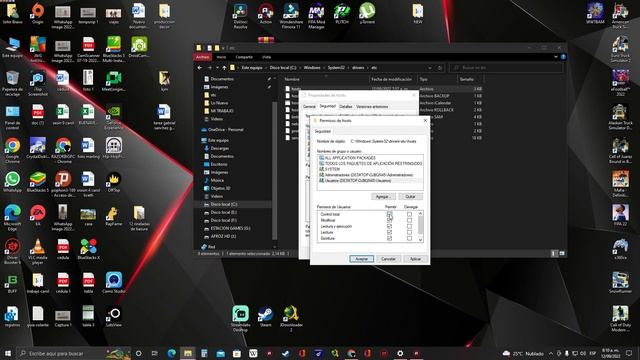The width and height of the screenshot is (640, 360).
Task: Open WhatsApp desktop icon
Action: click(x=12, y=182)
